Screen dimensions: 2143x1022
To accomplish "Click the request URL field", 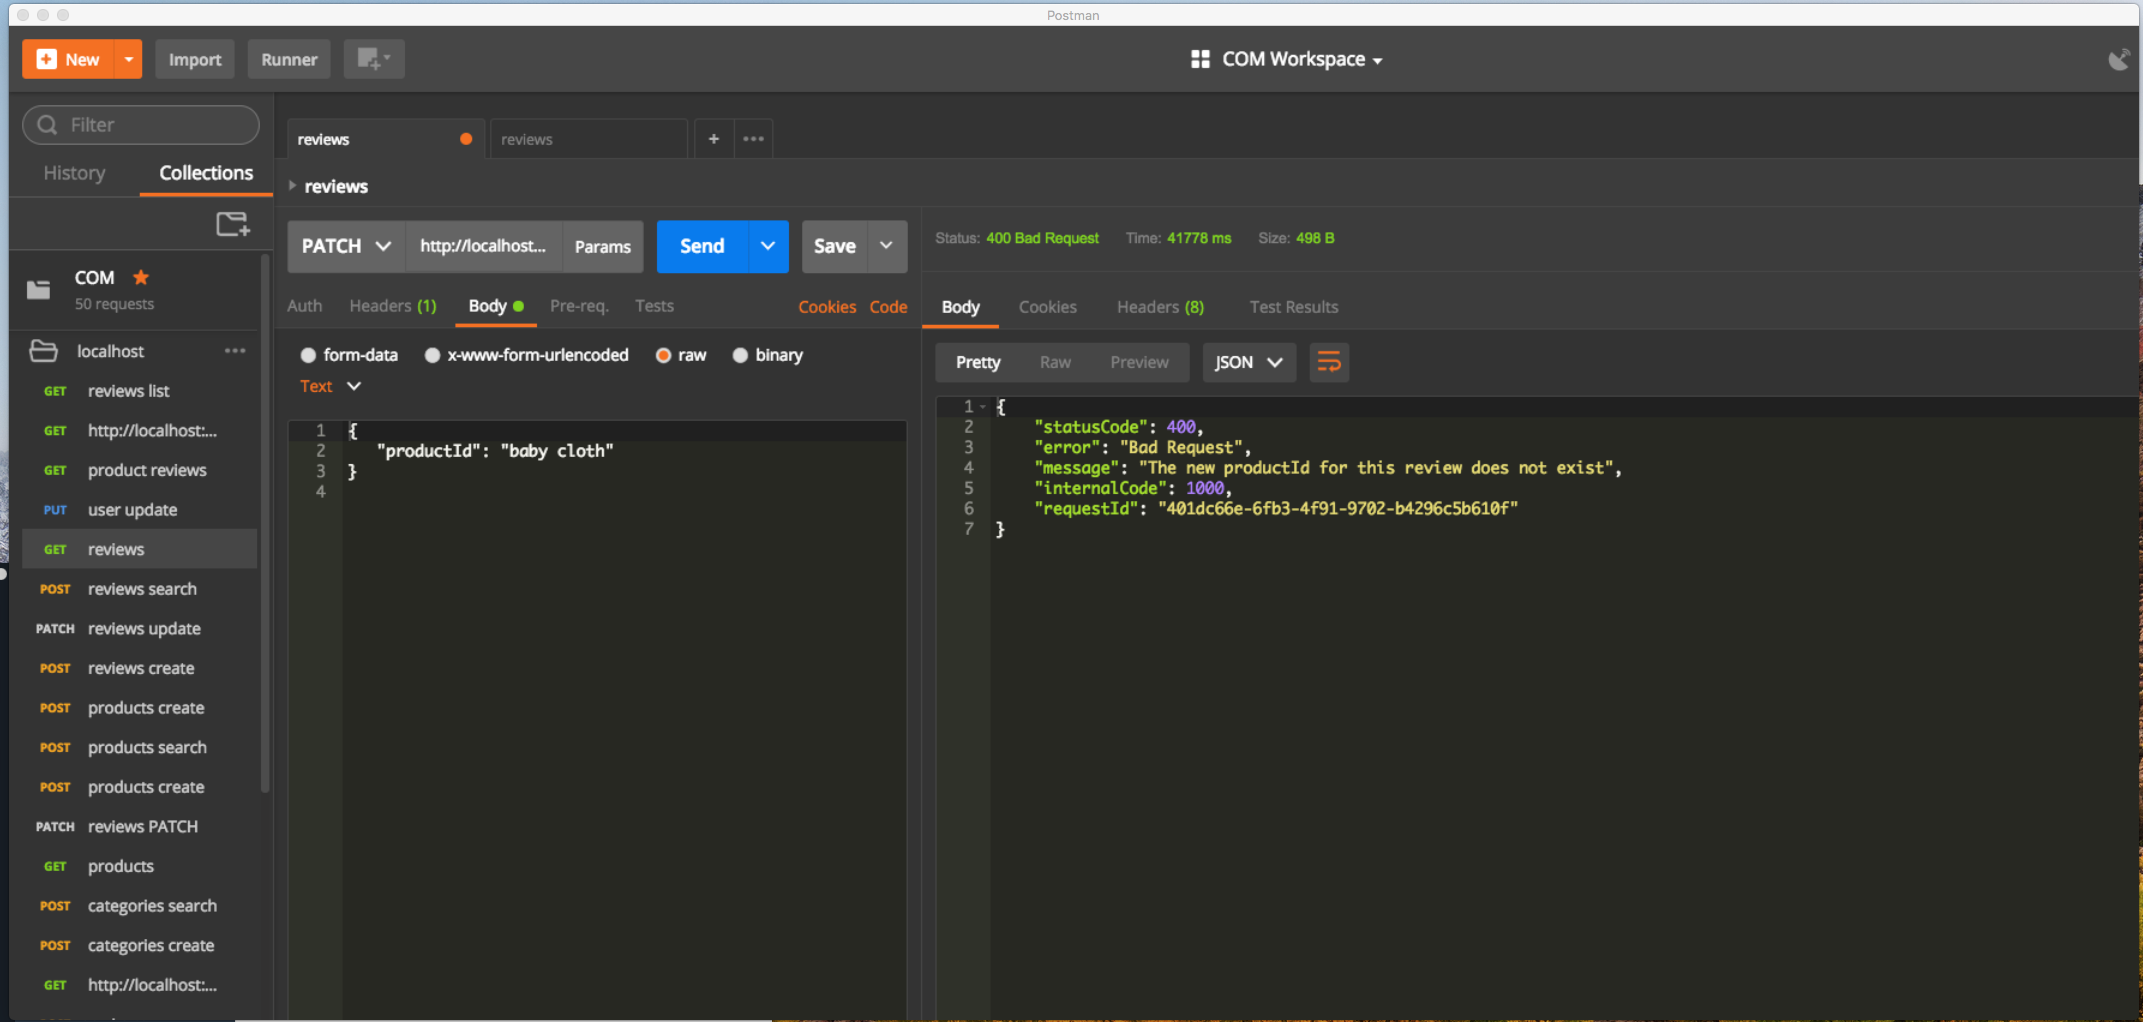I will click(483, 246).
